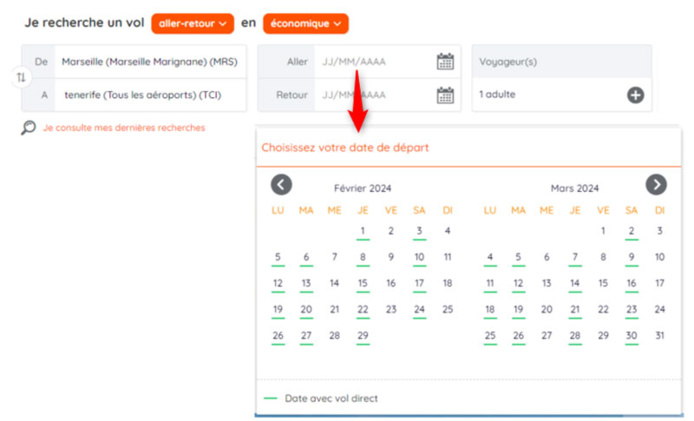Choose 21 March 2024 in the calendar
The width and height of the screenshot is (694, 421).
click(x=575, y=309)
